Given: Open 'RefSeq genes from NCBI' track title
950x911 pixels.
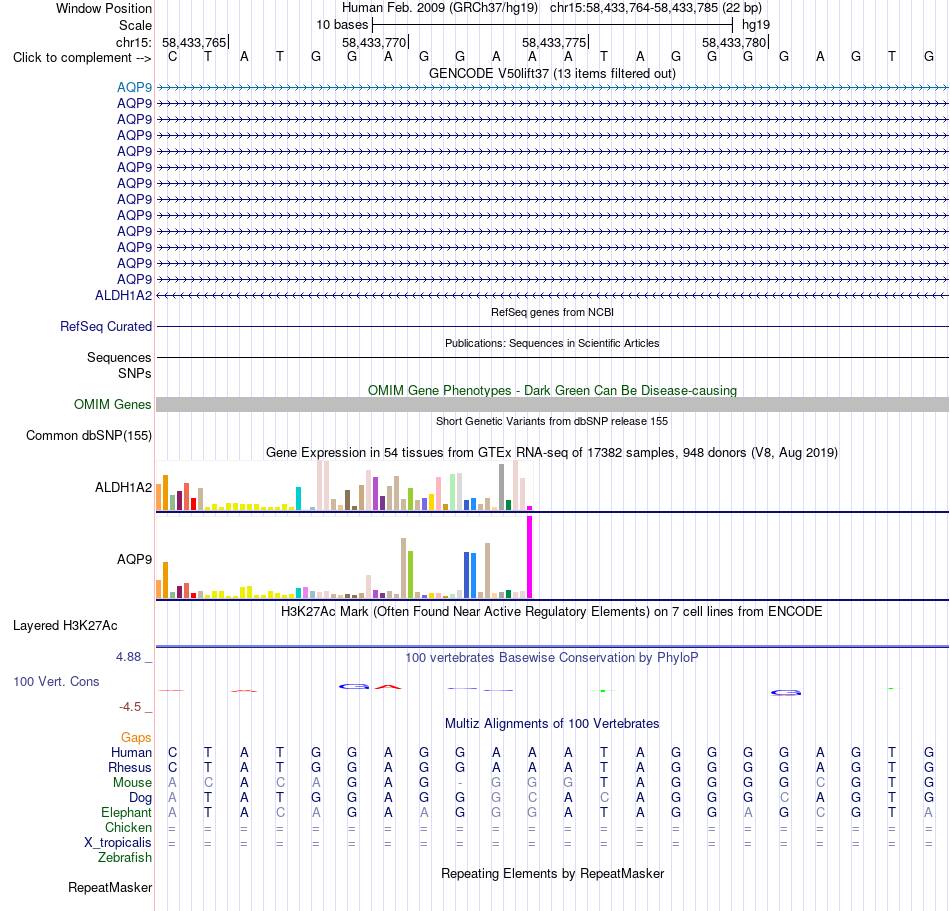Looking at the screenshot, I should [552, 312].
